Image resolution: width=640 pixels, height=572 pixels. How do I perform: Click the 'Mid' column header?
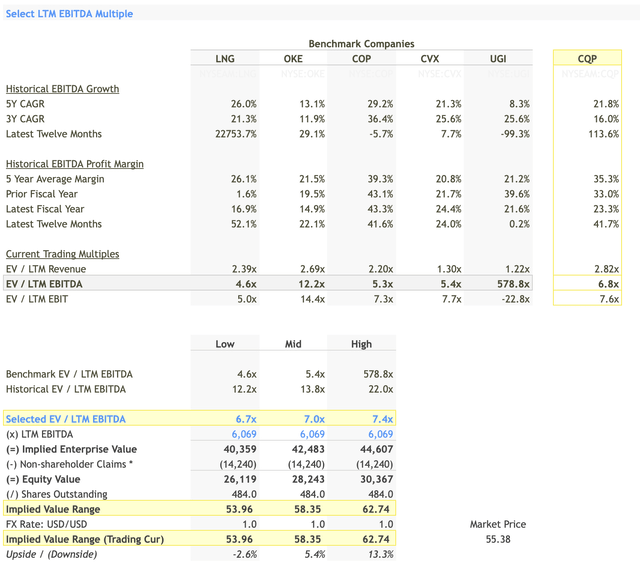coord(293,344)
